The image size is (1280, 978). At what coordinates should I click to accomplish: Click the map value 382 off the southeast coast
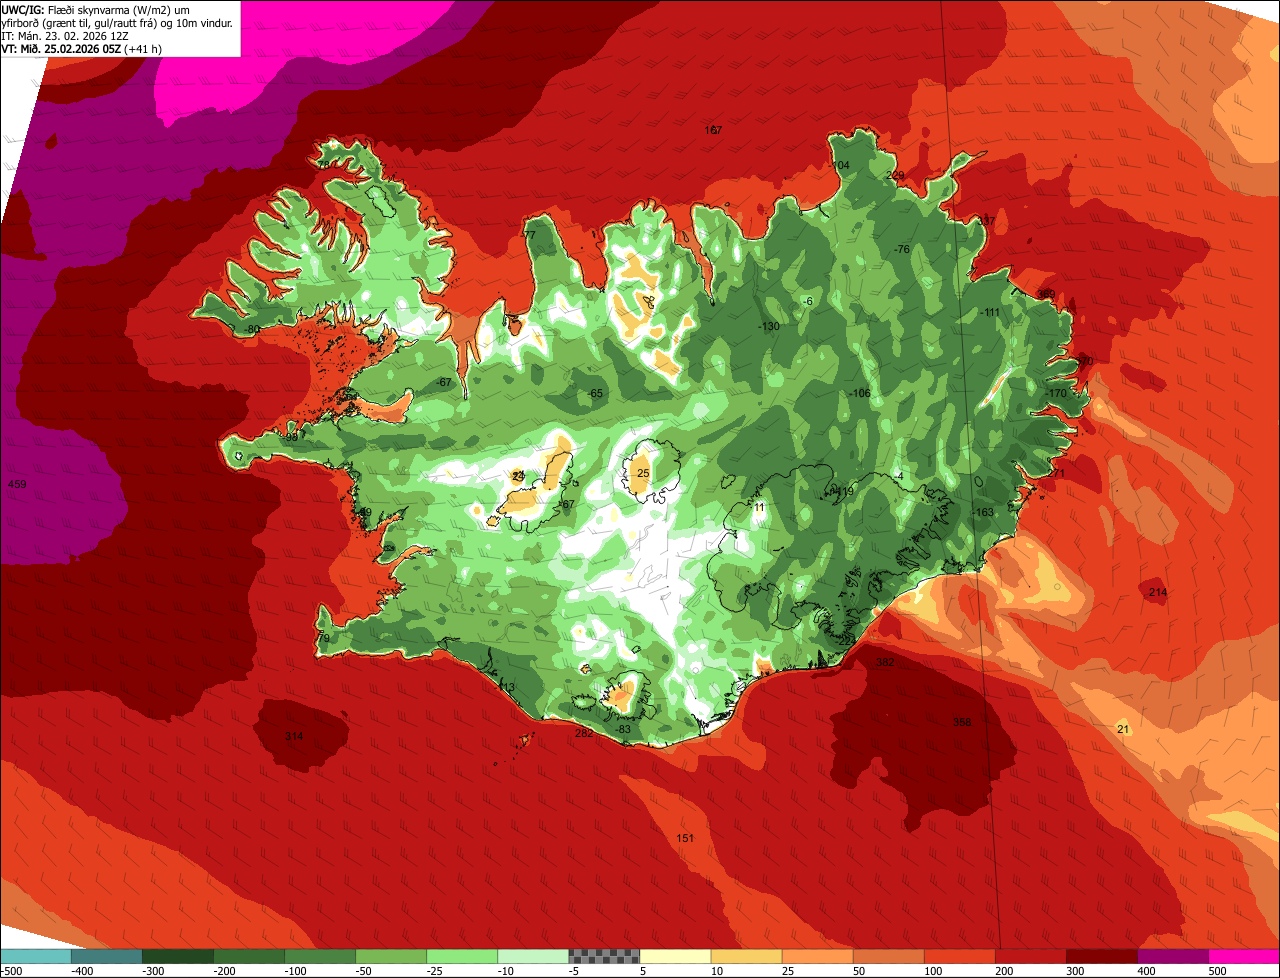coord(885,662)
